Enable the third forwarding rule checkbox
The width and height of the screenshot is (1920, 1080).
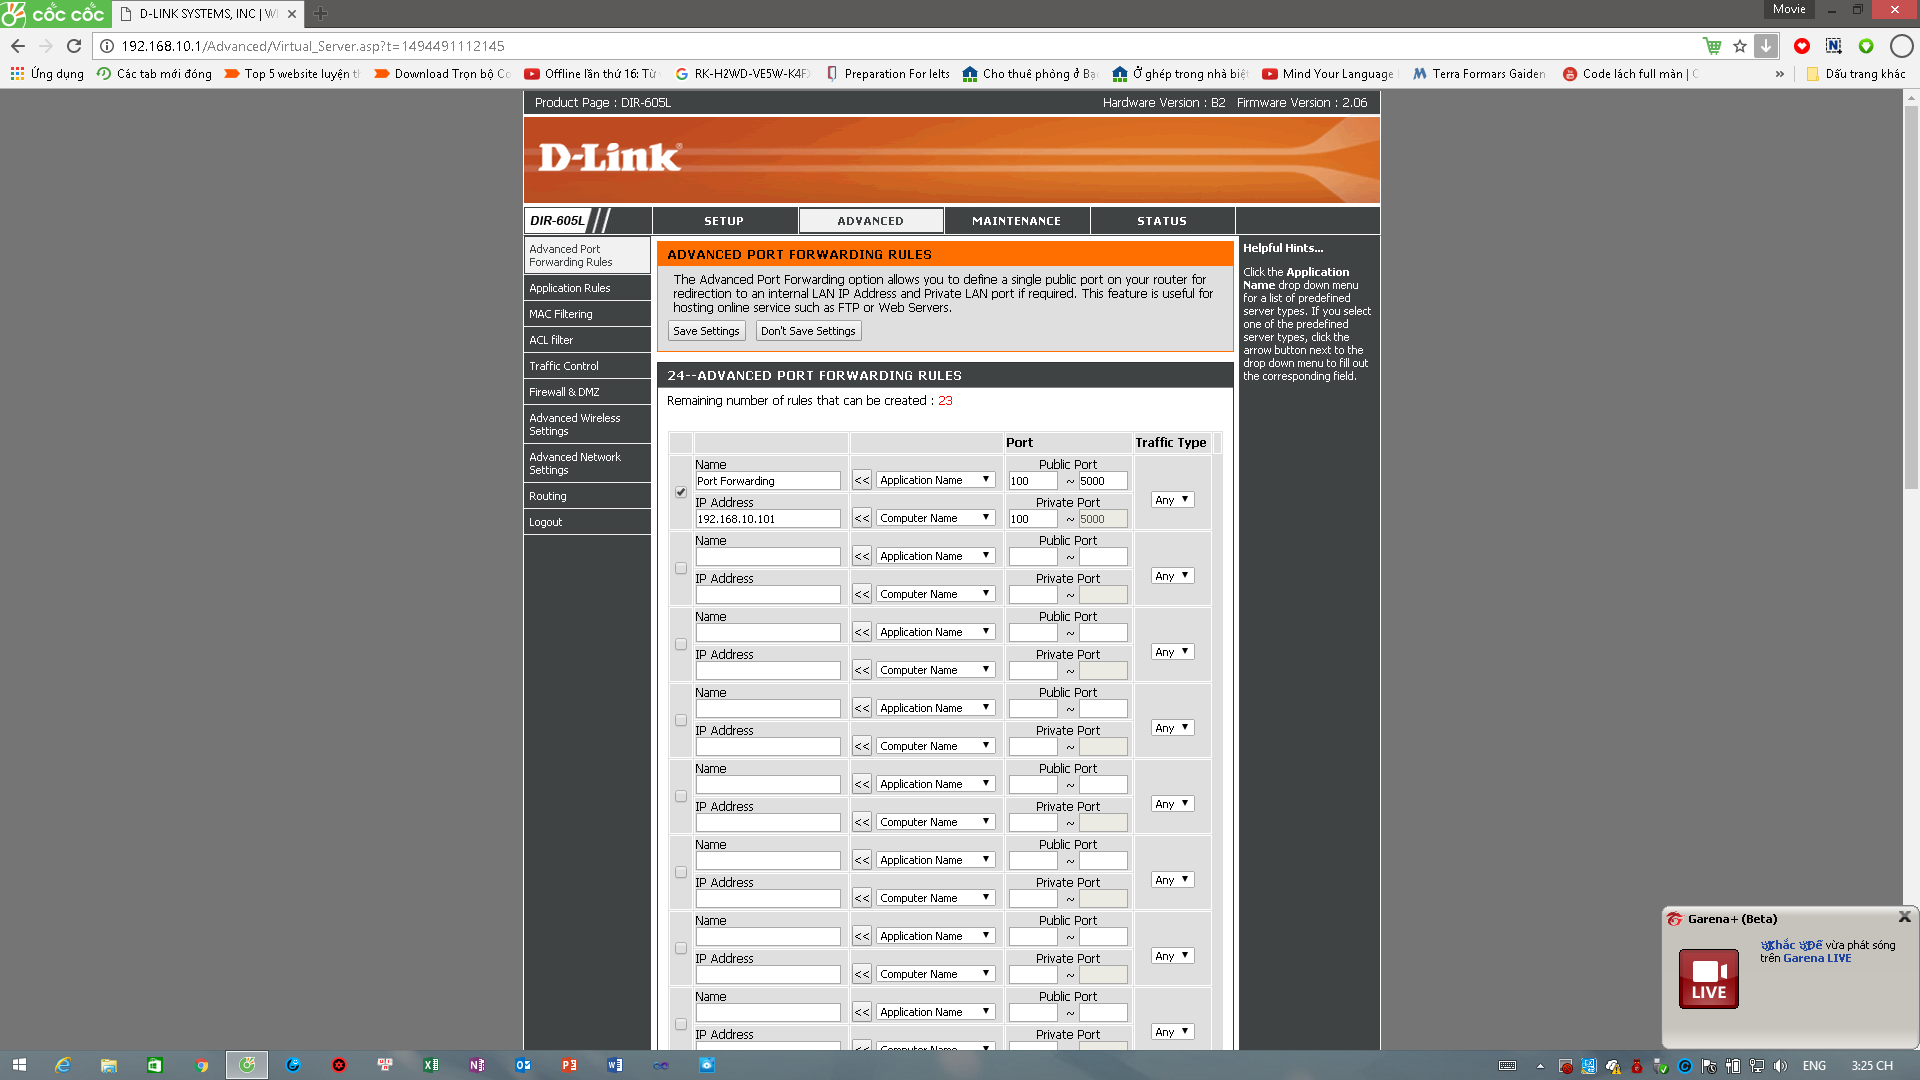click(x=681, y=644)
